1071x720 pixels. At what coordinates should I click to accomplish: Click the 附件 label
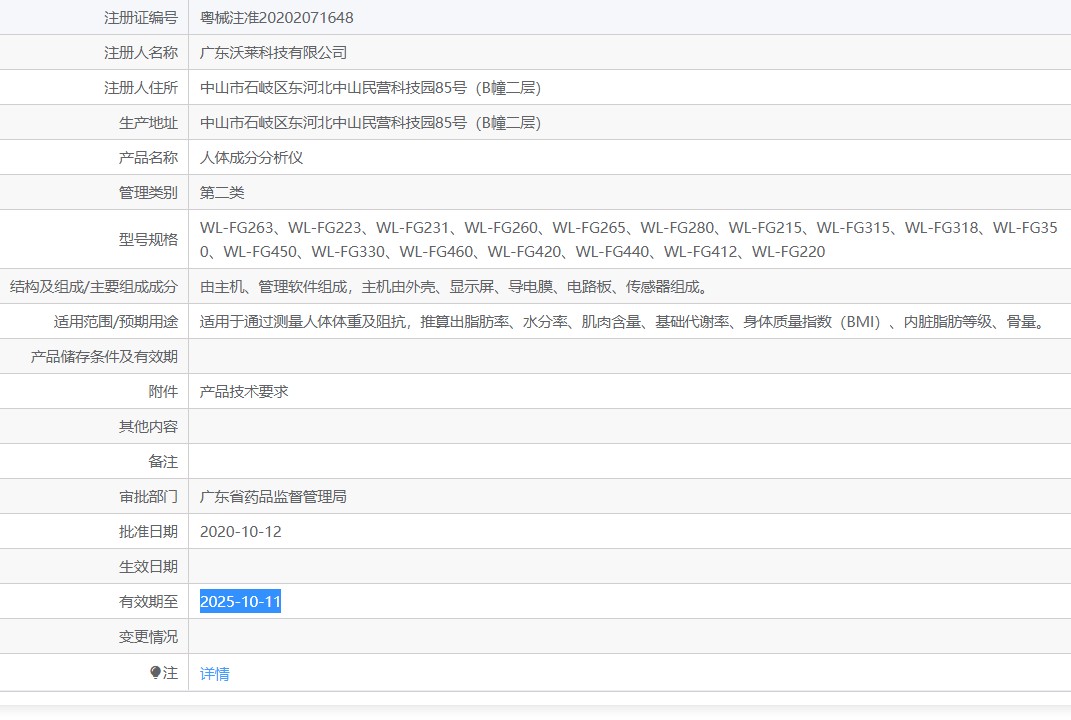(163, 391)
